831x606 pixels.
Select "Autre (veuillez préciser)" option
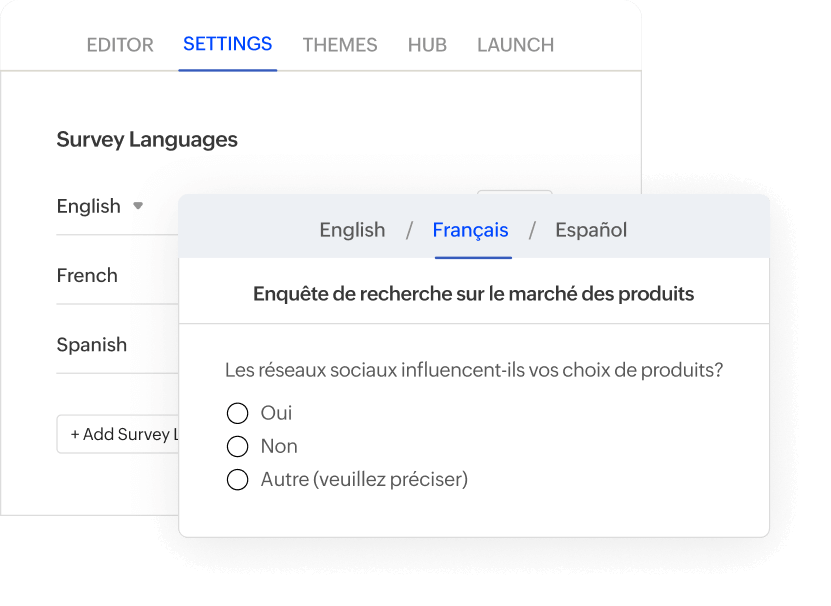click(x=237, y=479)
